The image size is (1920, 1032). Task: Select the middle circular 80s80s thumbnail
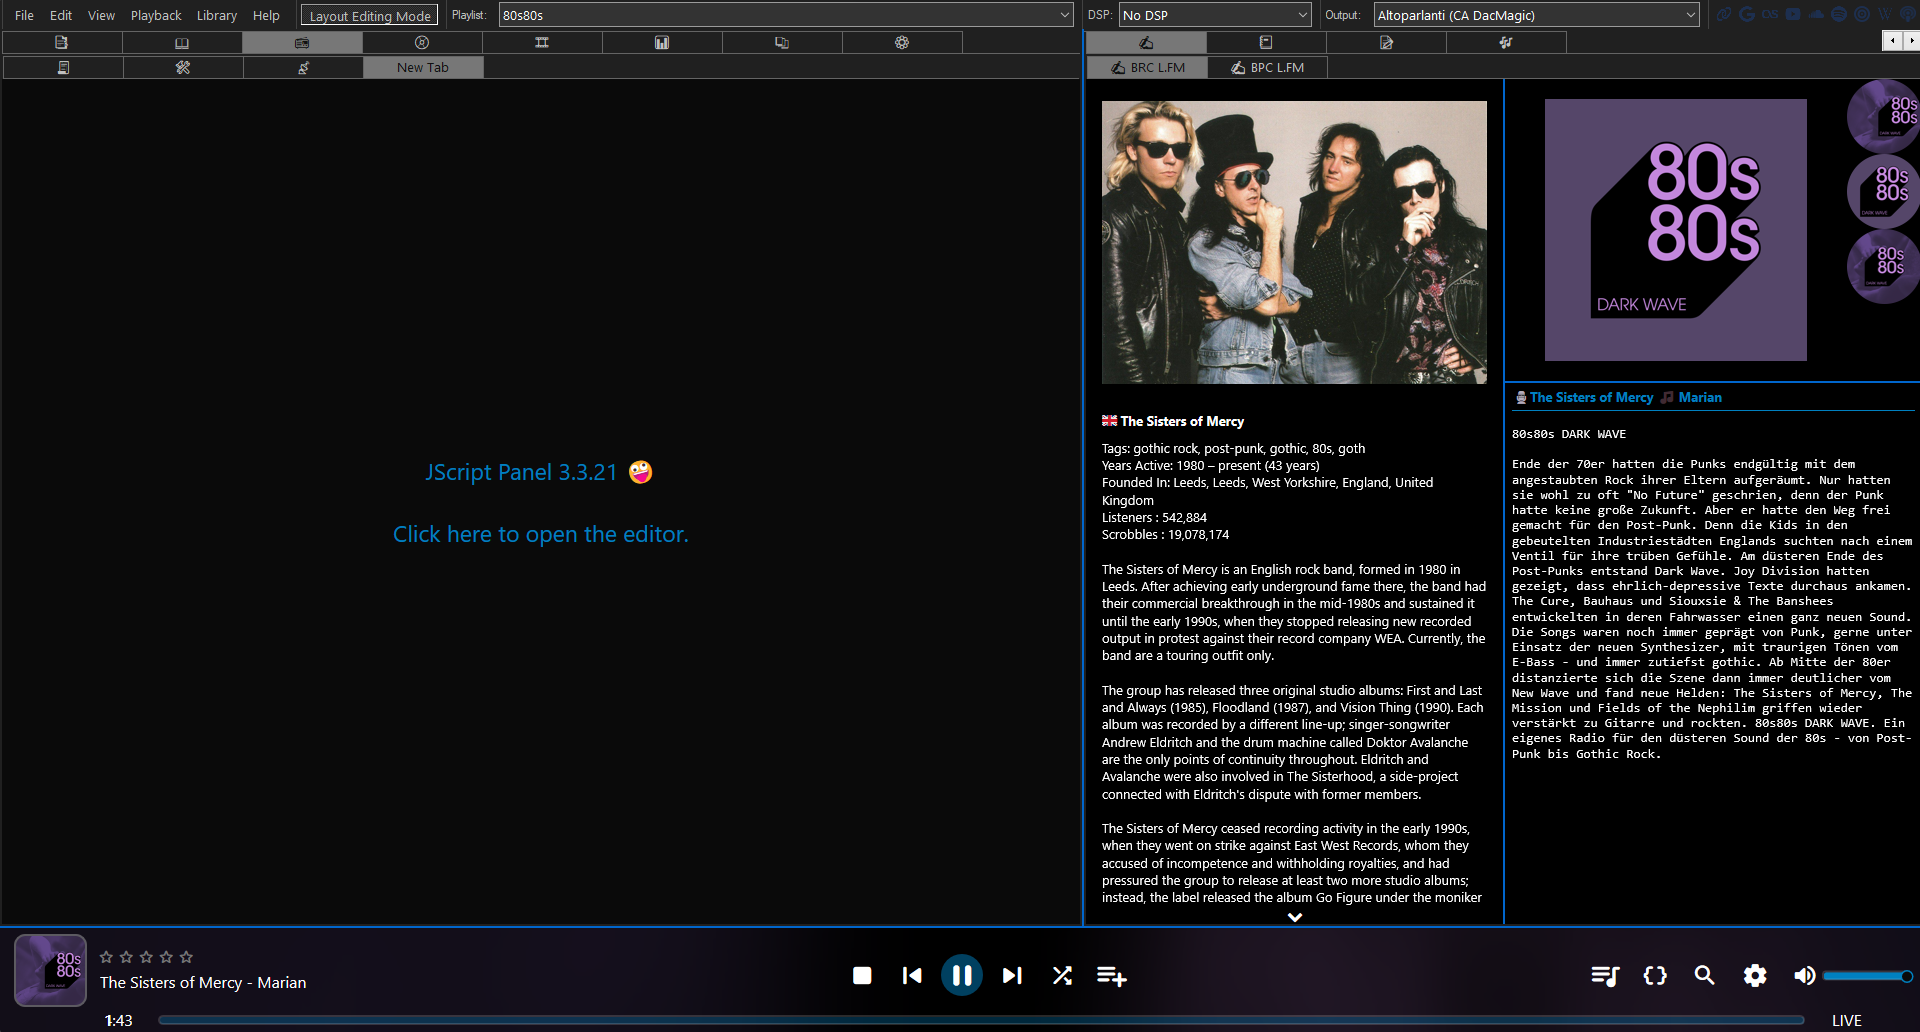[x=1885, y=190]
